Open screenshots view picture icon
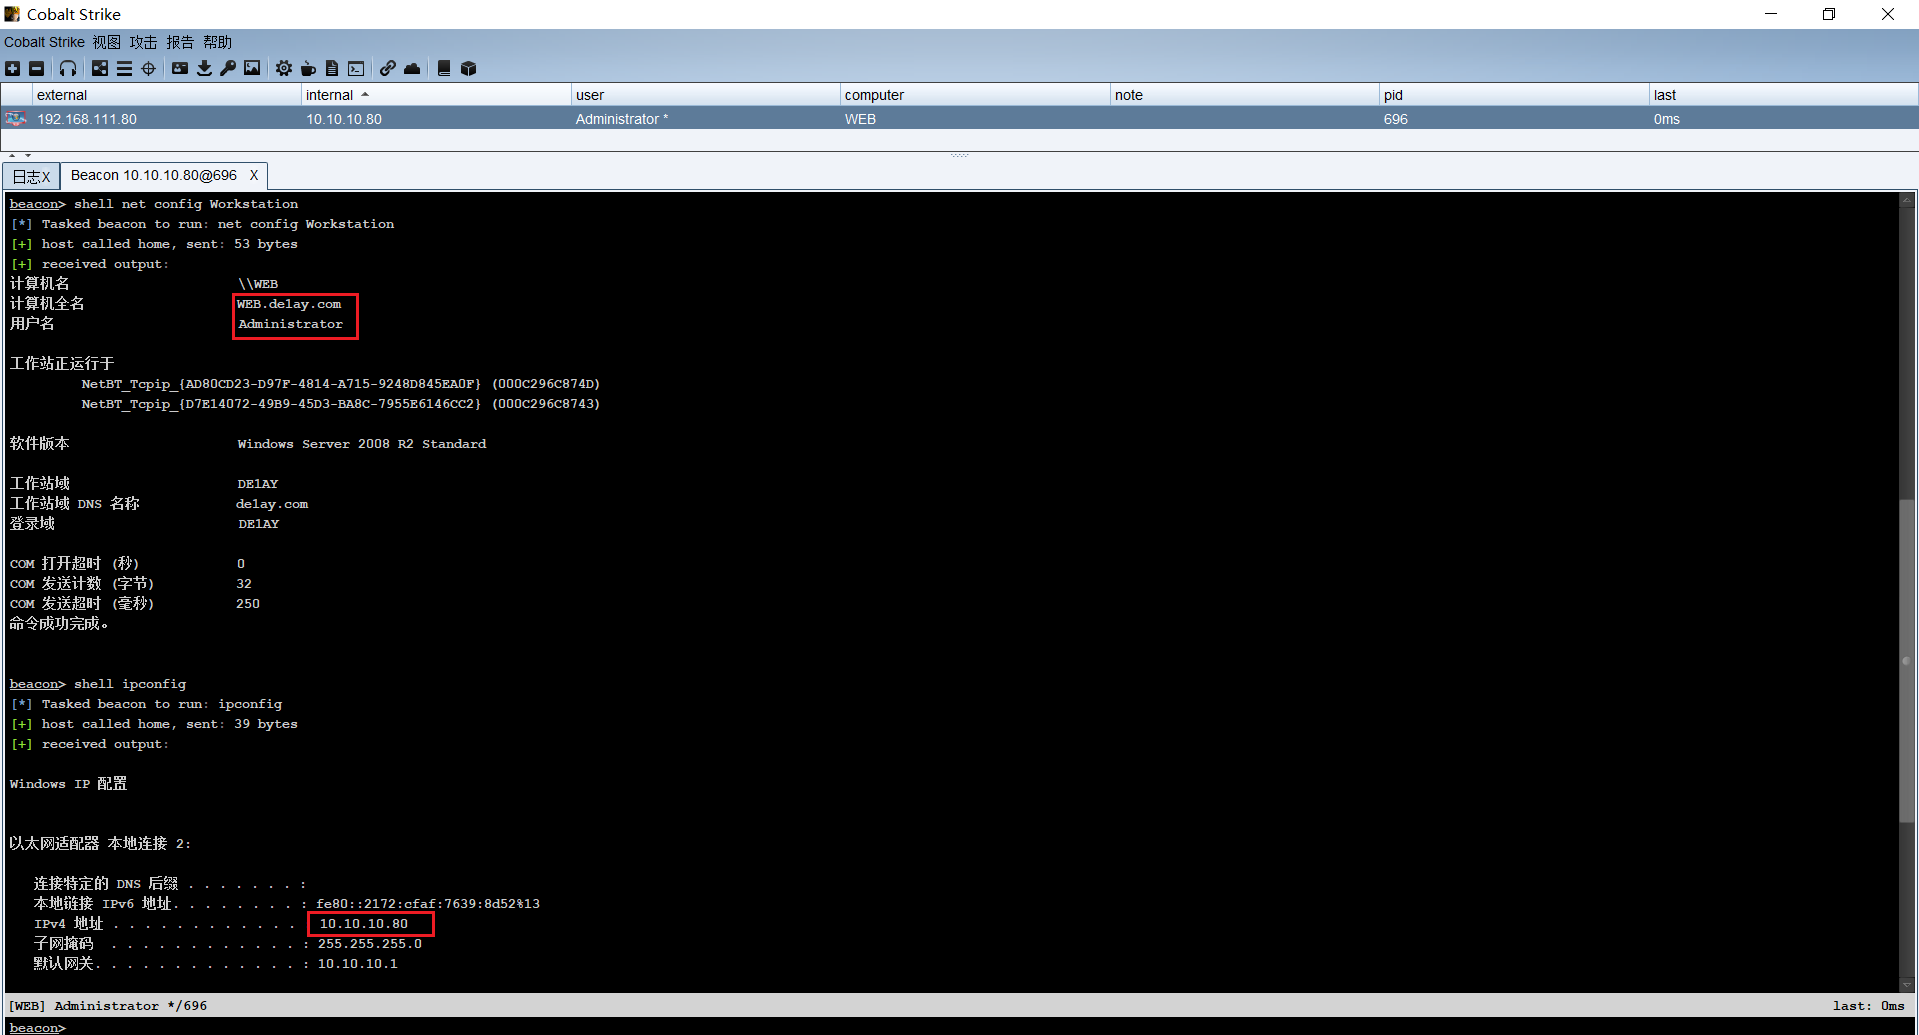Screen dimensions: 1919x1035 tap(252, 68)
